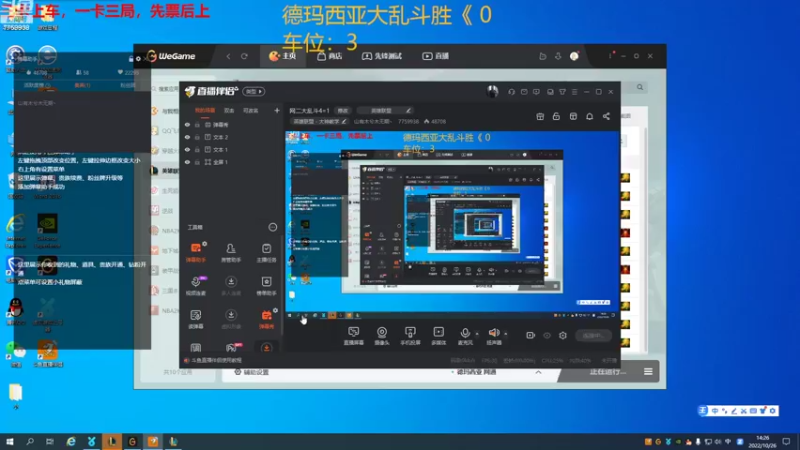
Task: Switch to WeGame 先锋测试 tab
Action: 382,56
